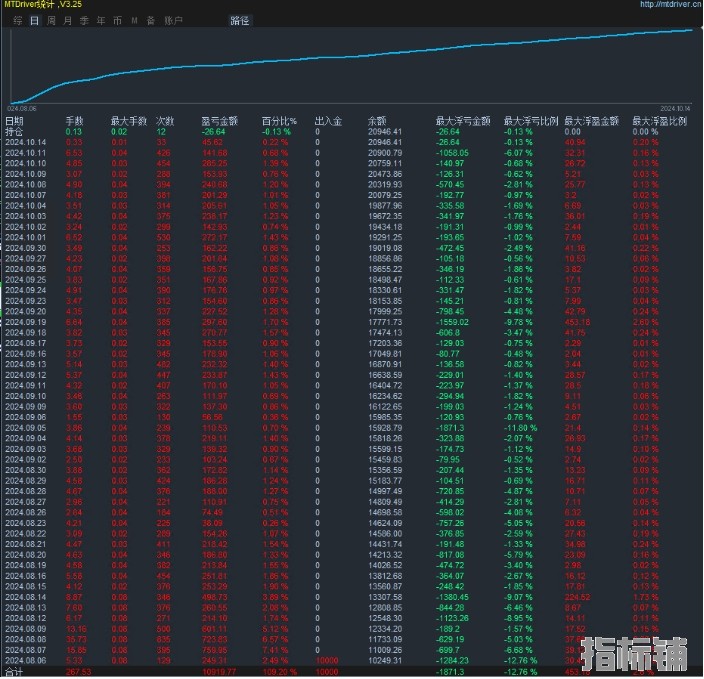Click the 盈亏金额 column header
The width and height of the screenshot is (704, 679).
[x=219, y=121]
